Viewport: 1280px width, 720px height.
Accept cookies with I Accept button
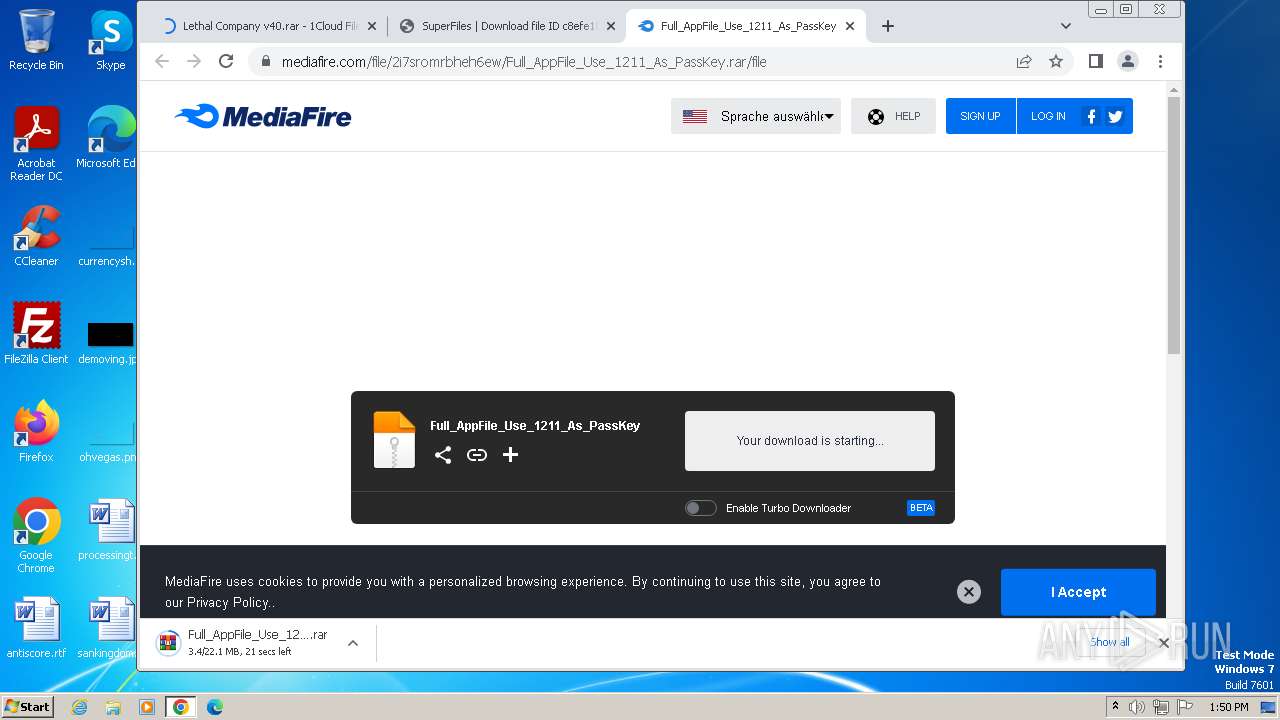point(1078,592)
